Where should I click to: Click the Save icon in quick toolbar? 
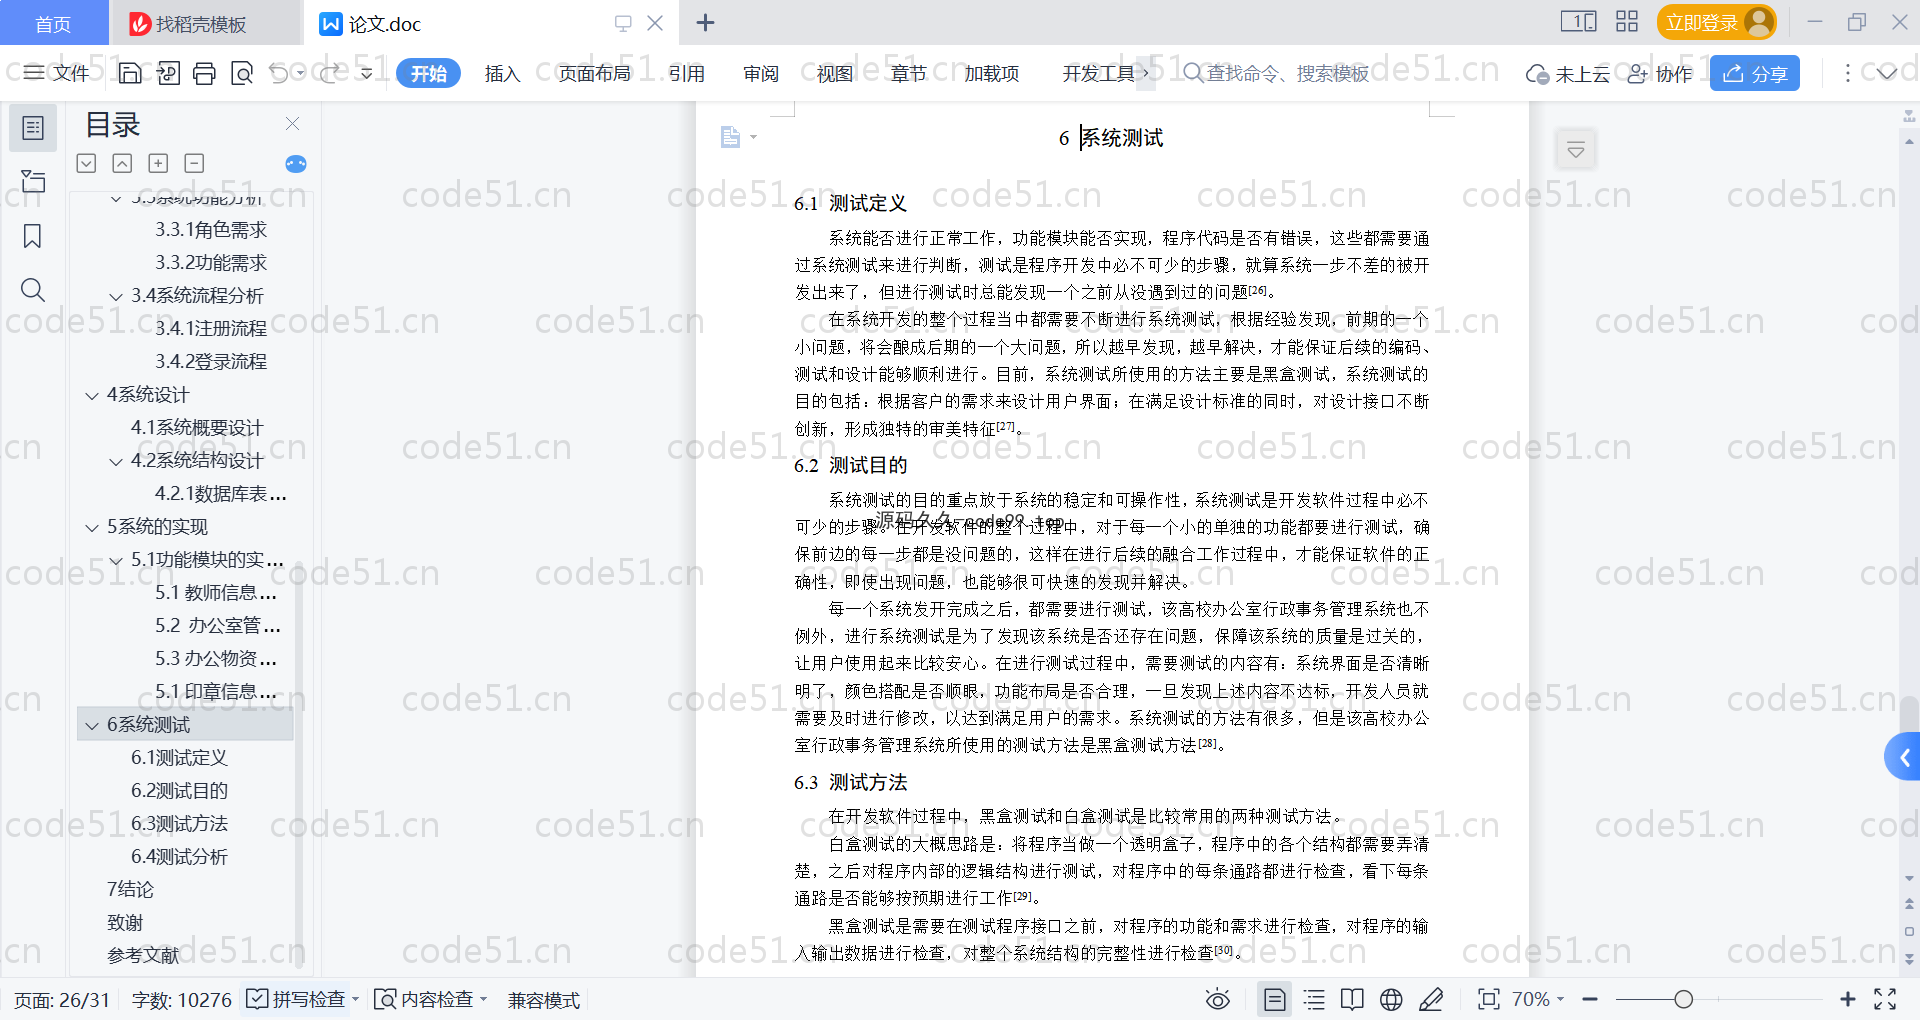130,73
